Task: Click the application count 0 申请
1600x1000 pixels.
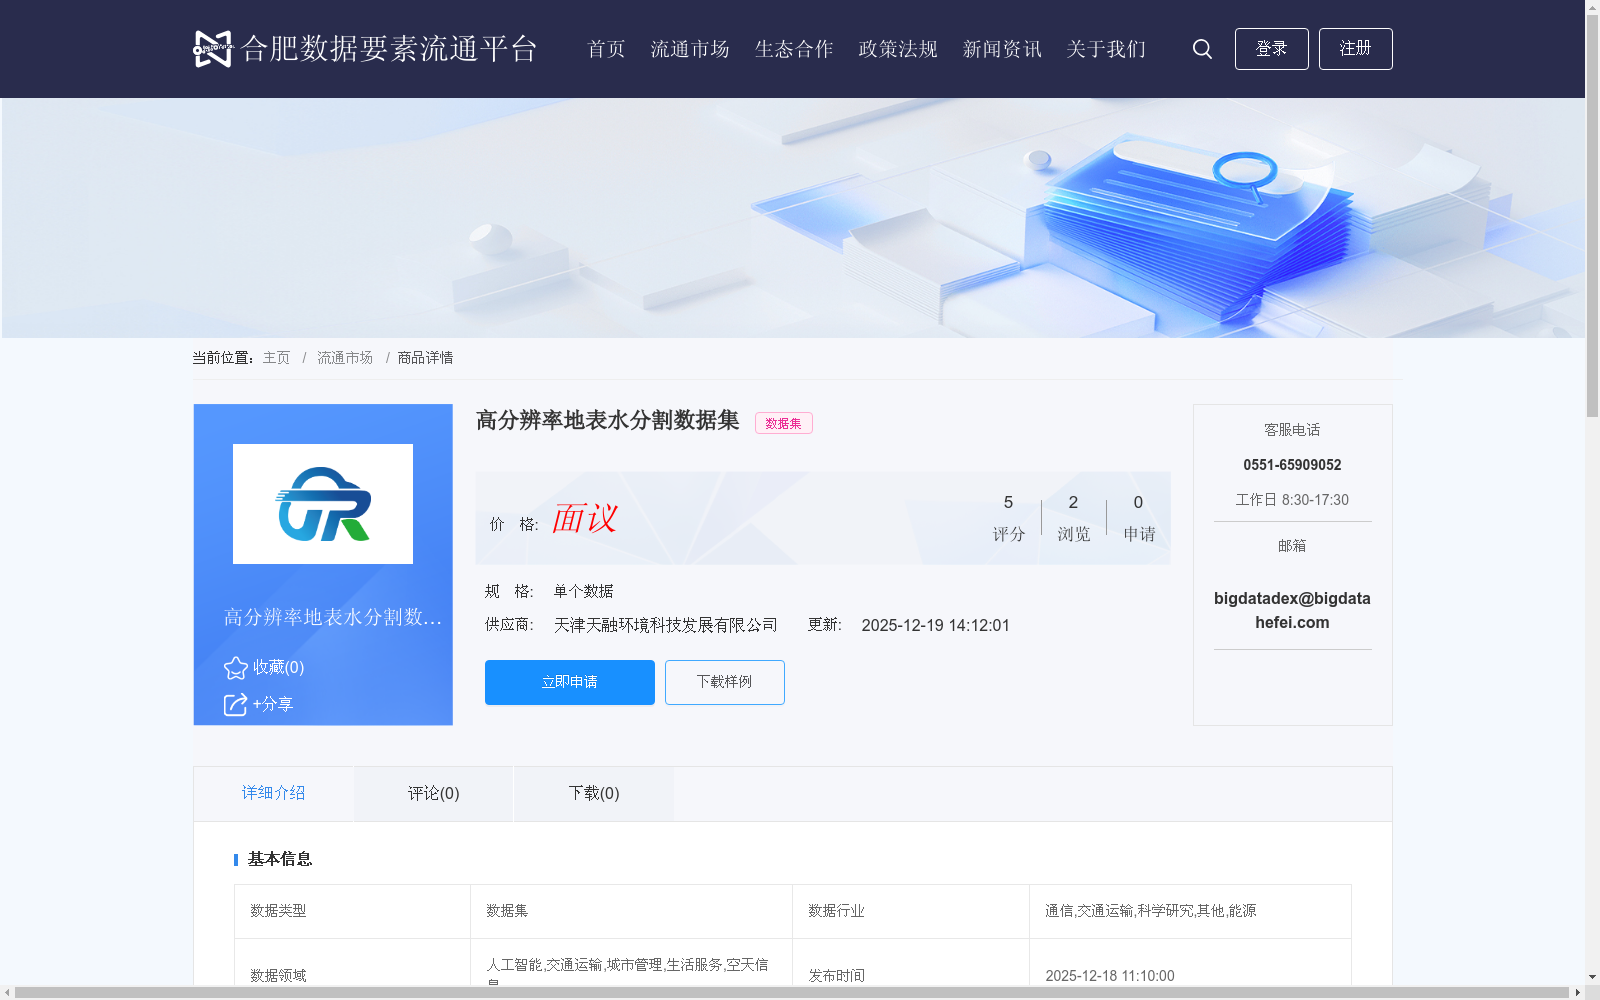Action: click(1139, 518)
